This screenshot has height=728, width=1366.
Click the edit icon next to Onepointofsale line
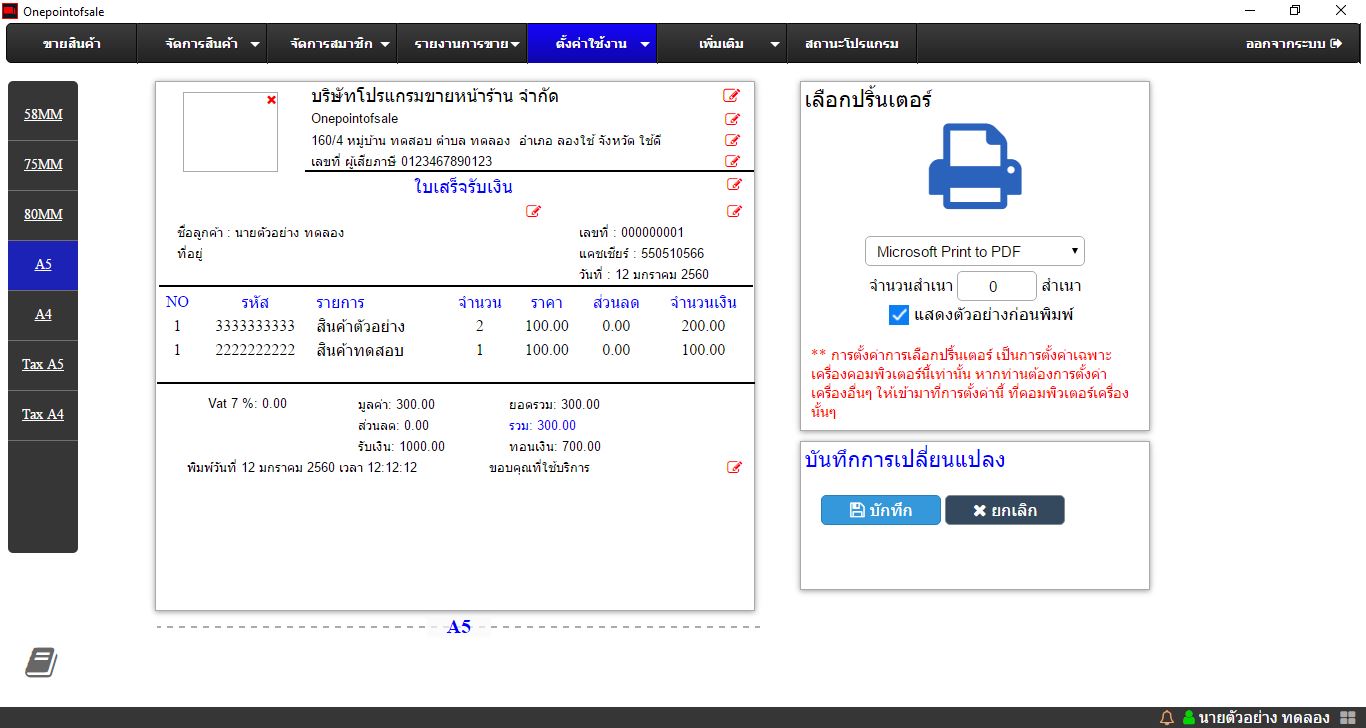(732, 119)
